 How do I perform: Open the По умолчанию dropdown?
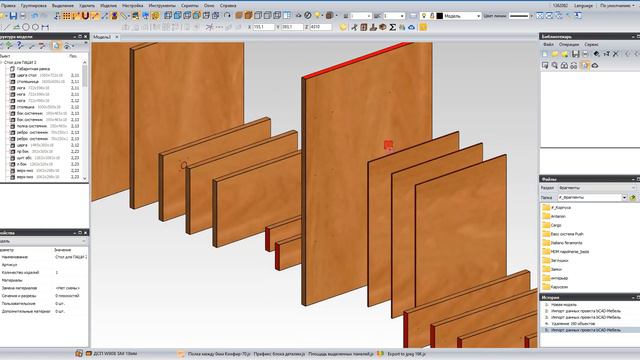click(618, 6)
